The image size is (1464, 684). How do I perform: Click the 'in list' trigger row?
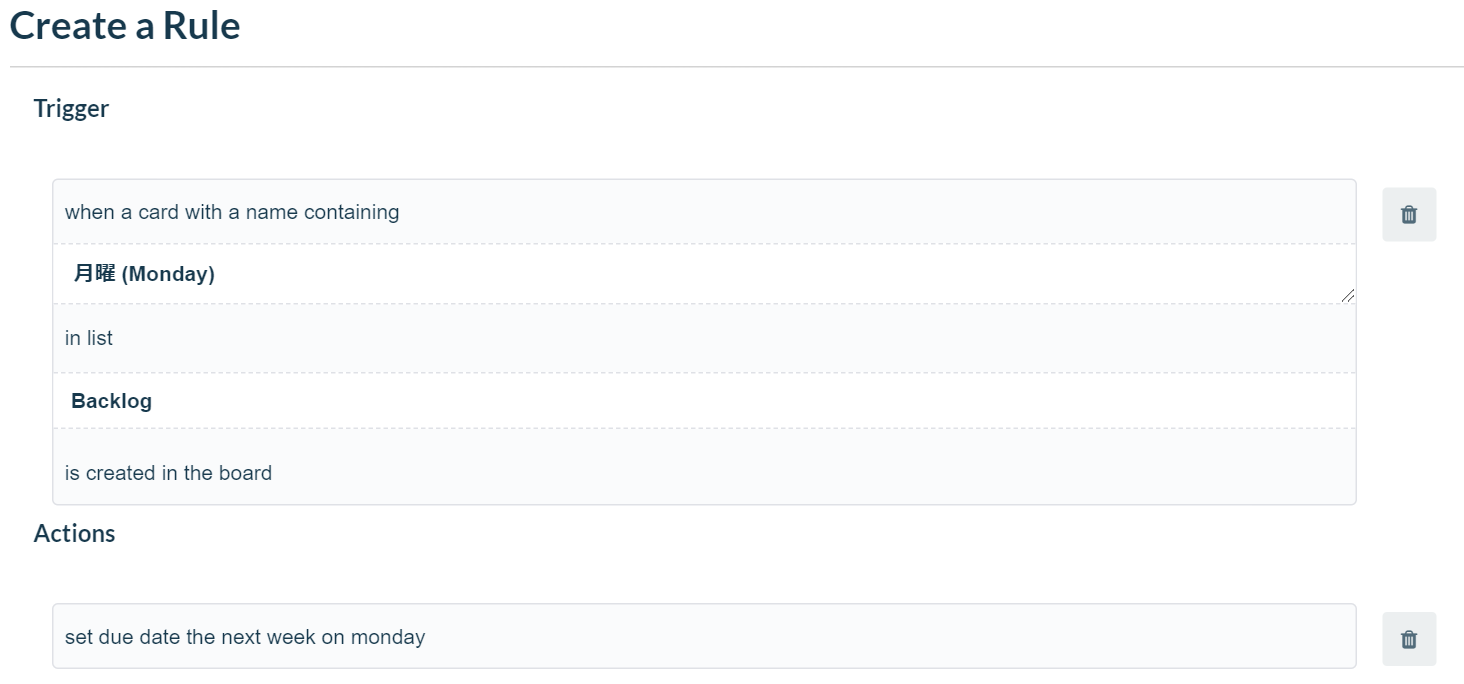704,338
